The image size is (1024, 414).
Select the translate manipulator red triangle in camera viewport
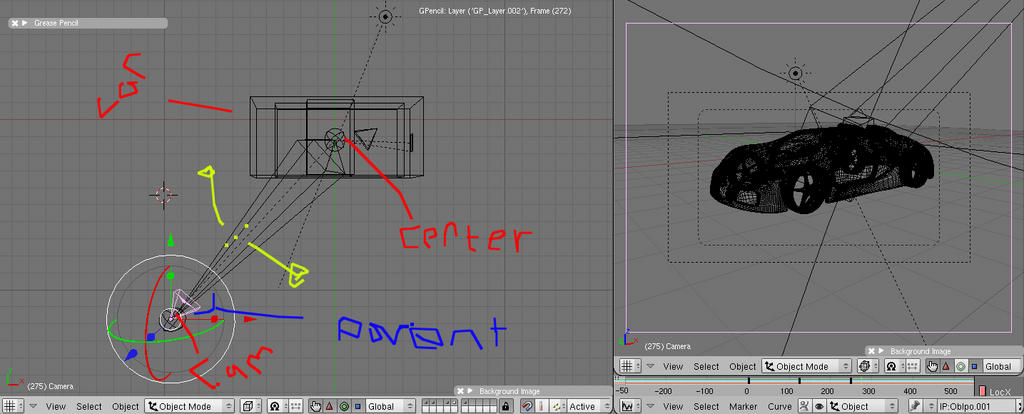(x=946, y=366)
